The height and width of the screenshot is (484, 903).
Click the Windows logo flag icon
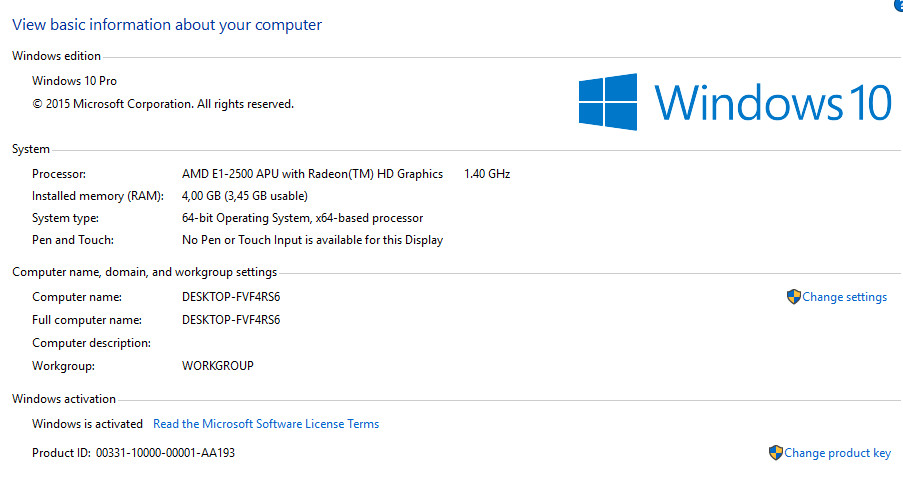tap(608, 102)
